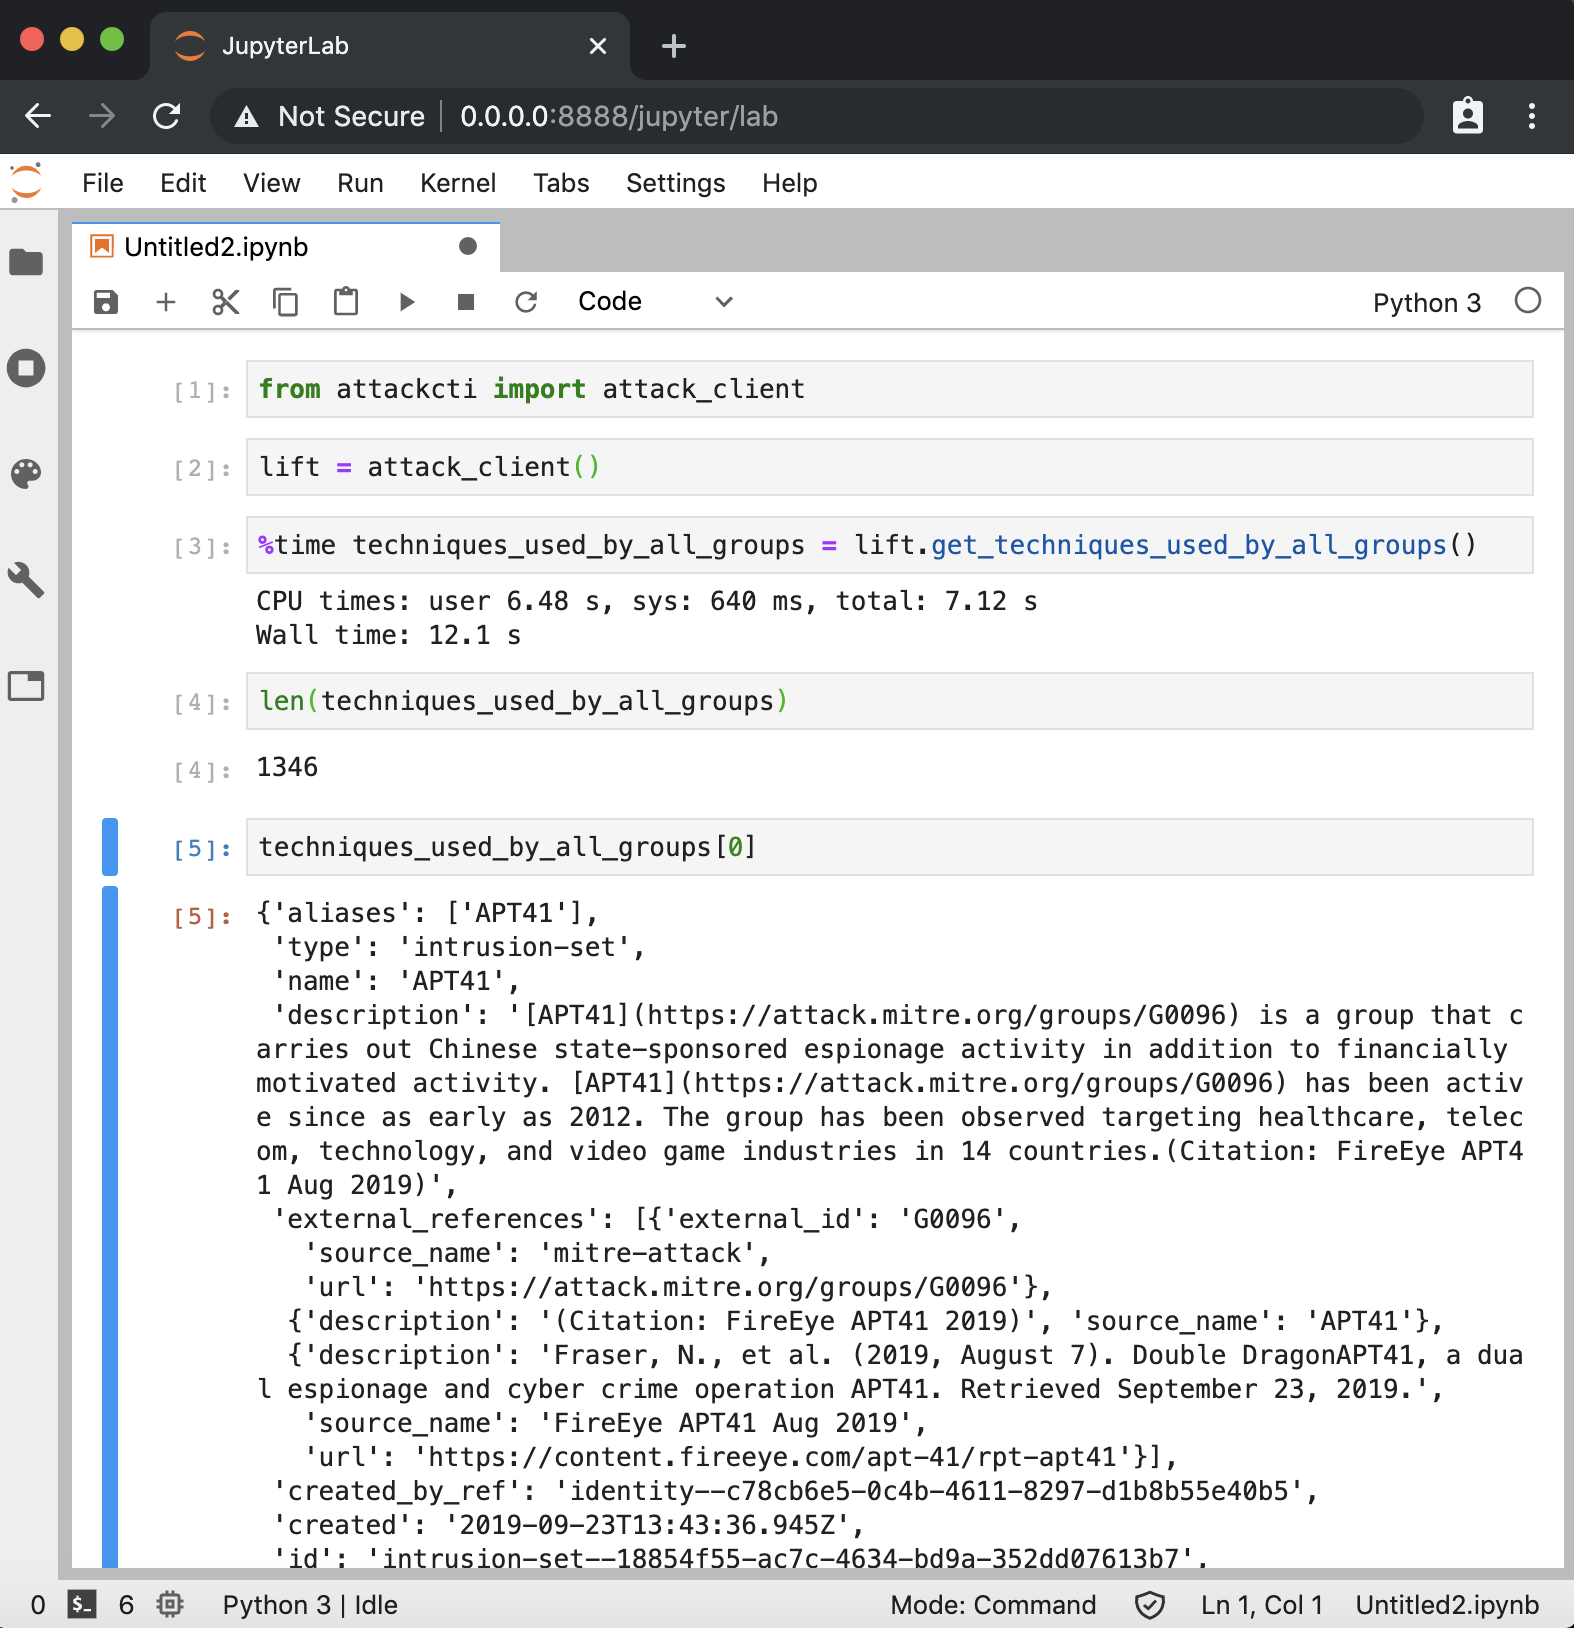Insert a cell below with plus icon
The width and height of the screenshot is (1574, 1628).
[x=166, y=302]
